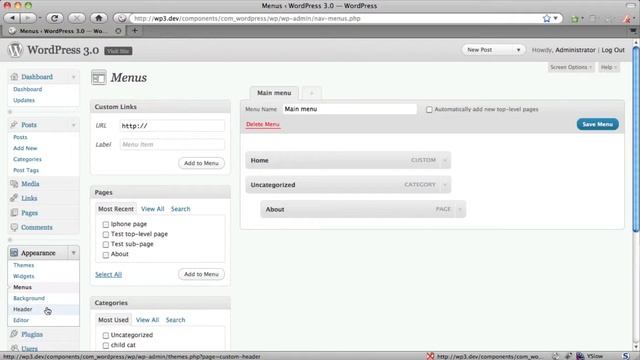The height and width of the screenshot is (360, 640).
Task: Select View All tab in Categories
Action: click(x=147, y=320)
